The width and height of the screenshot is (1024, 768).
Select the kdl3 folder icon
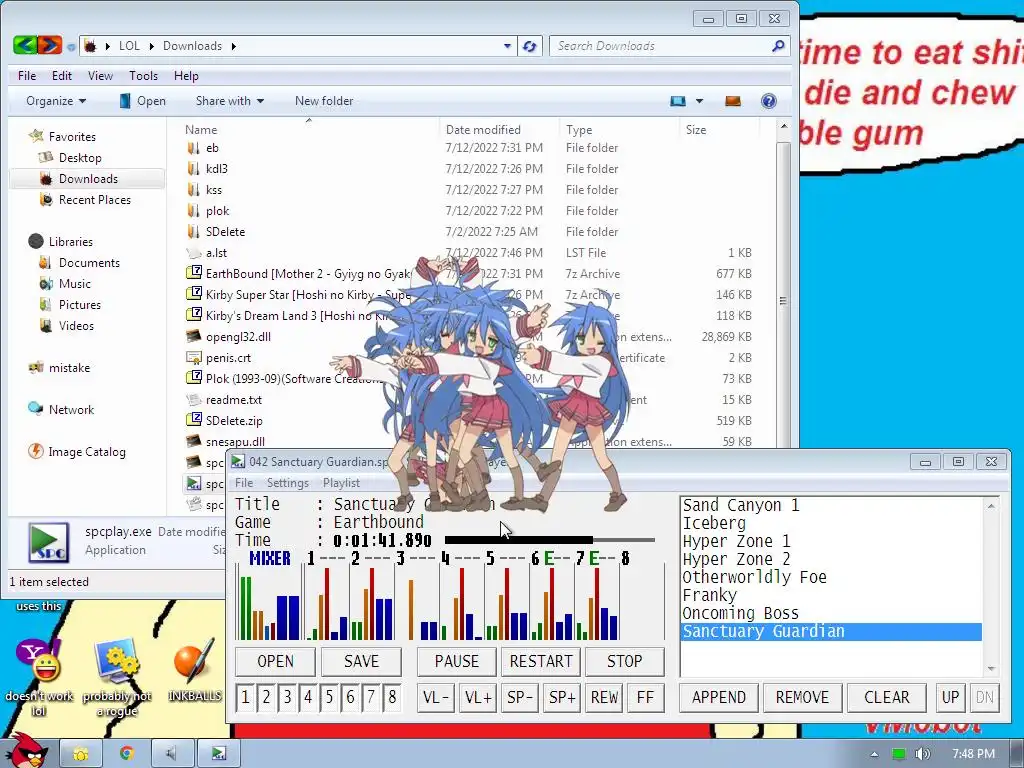click(193, 169)
